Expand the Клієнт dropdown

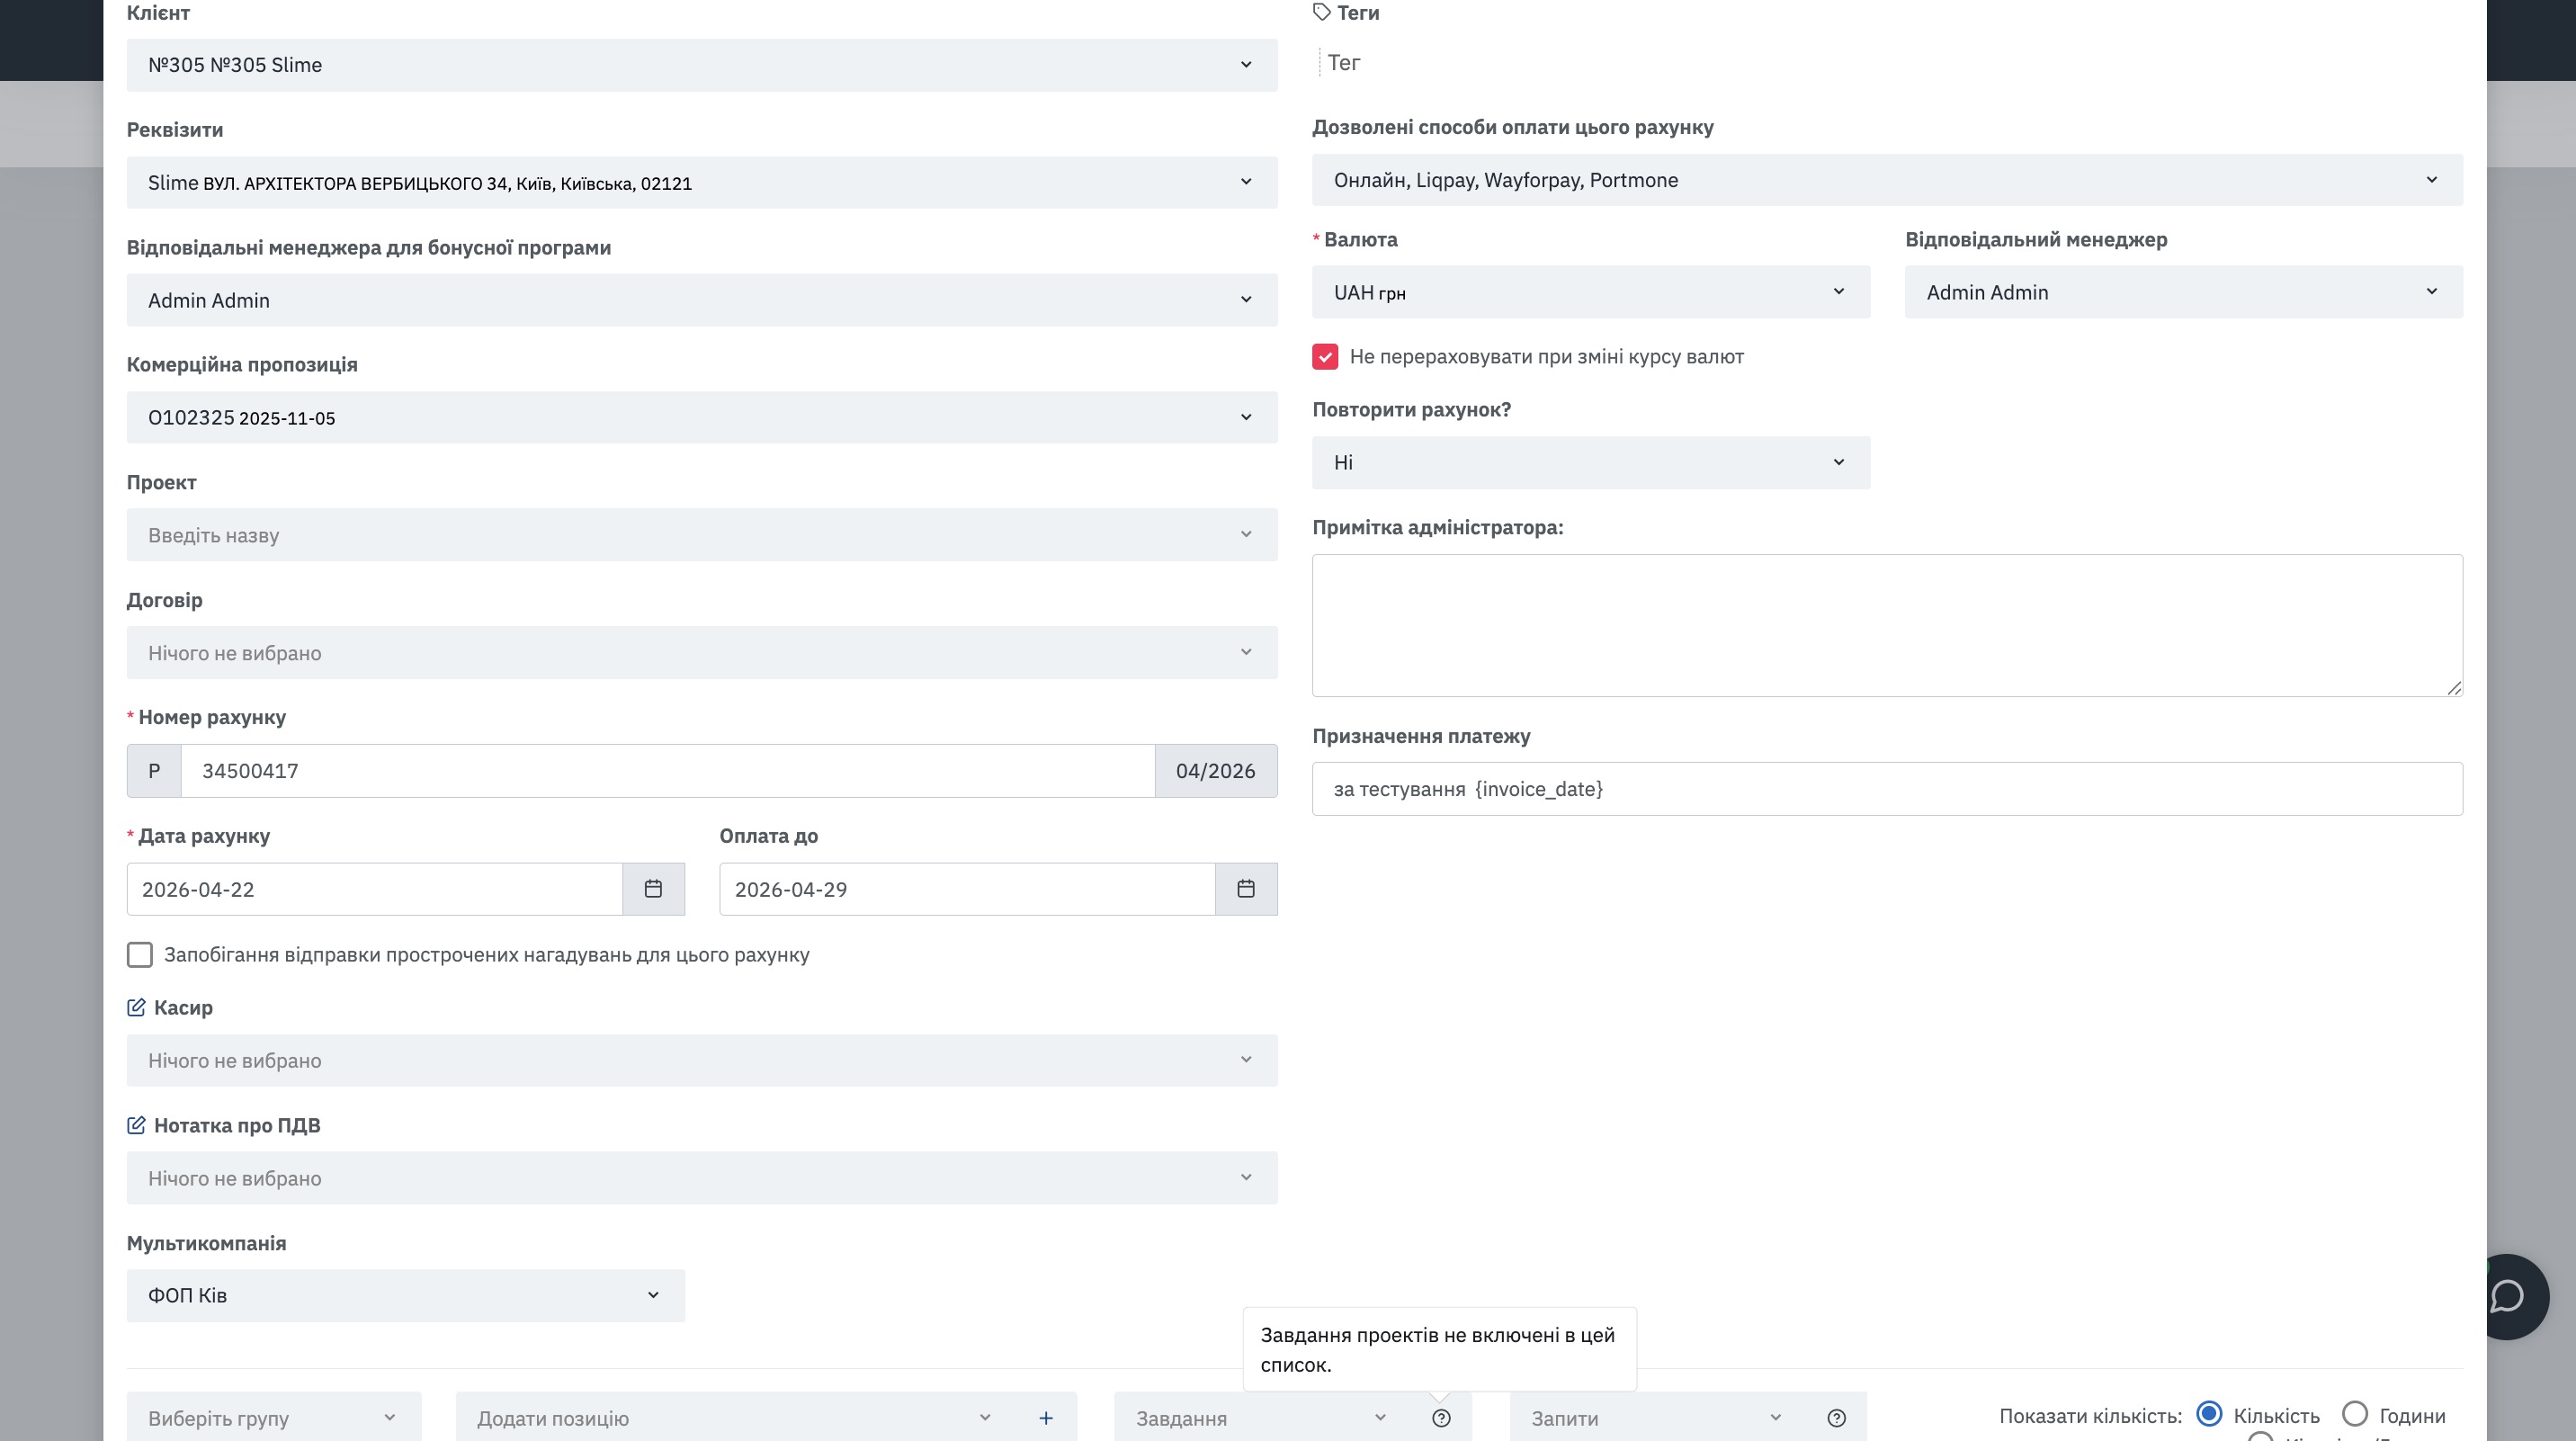[x=701, y=65]
